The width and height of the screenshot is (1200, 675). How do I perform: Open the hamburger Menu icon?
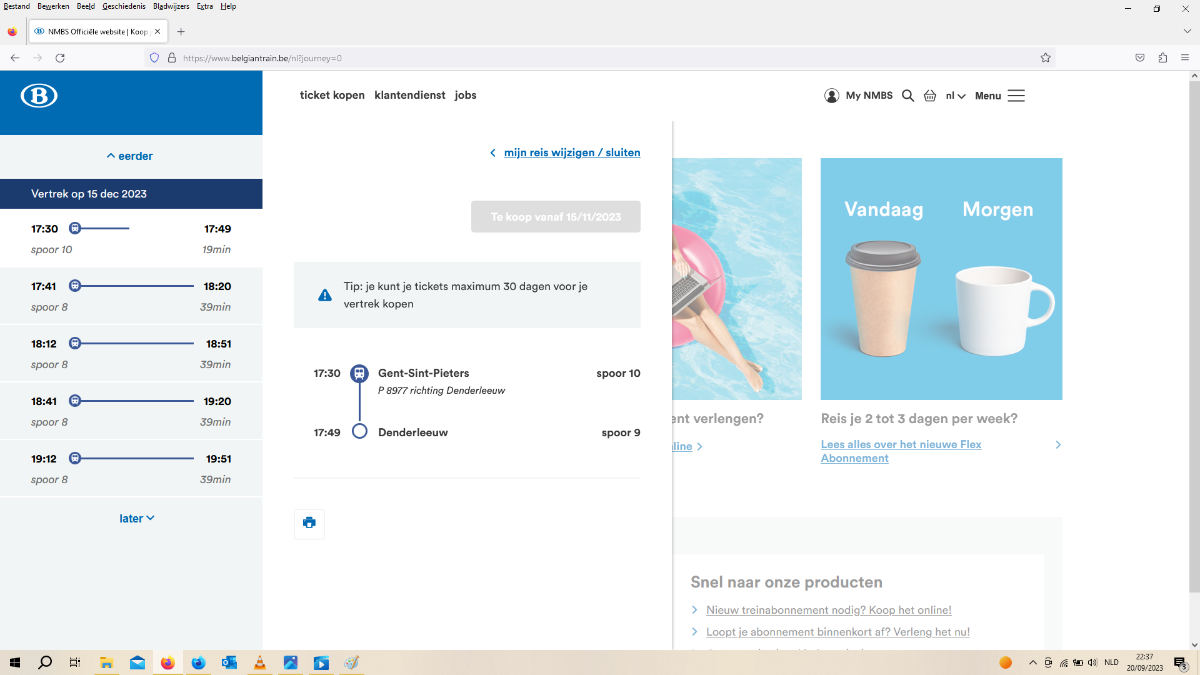[1016, 96]
